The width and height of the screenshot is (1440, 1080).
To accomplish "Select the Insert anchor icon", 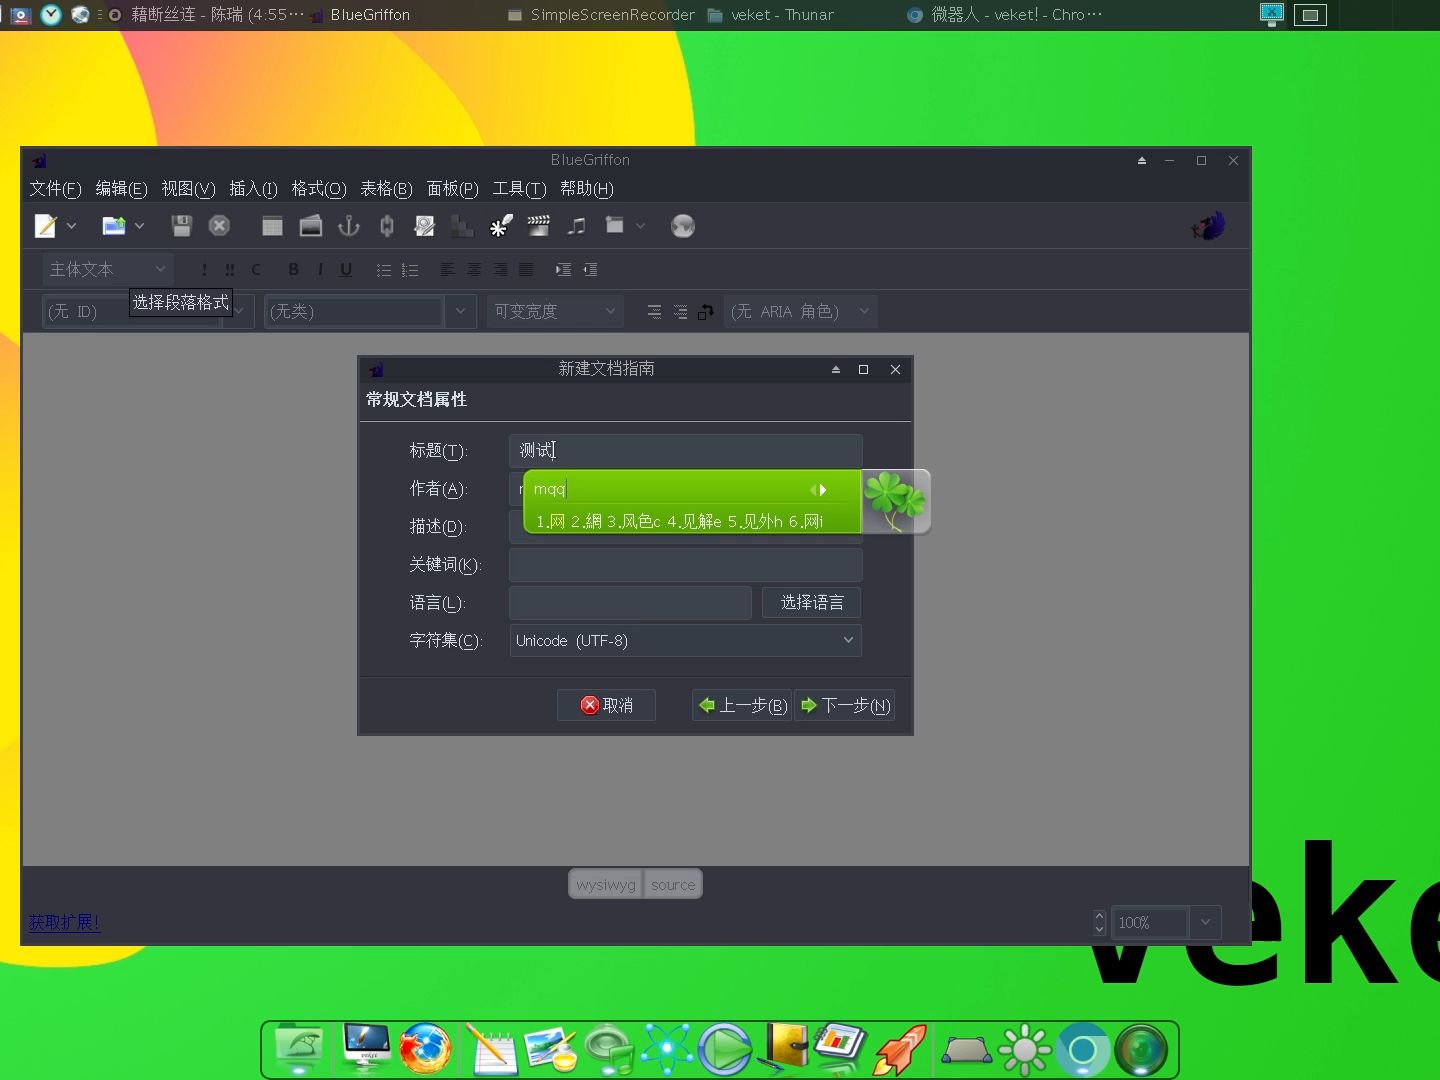I will click(348, 225).
